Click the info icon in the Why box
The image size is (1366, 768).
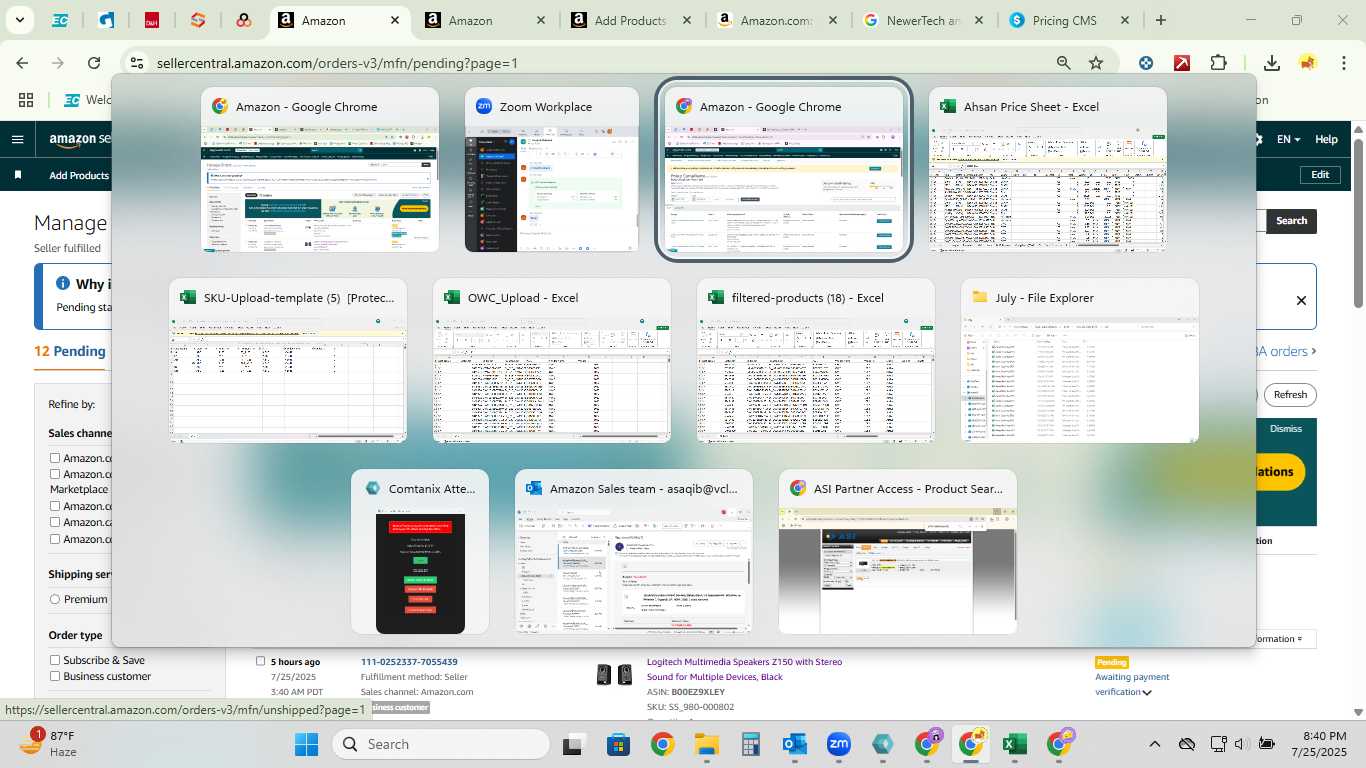point(63,284)
